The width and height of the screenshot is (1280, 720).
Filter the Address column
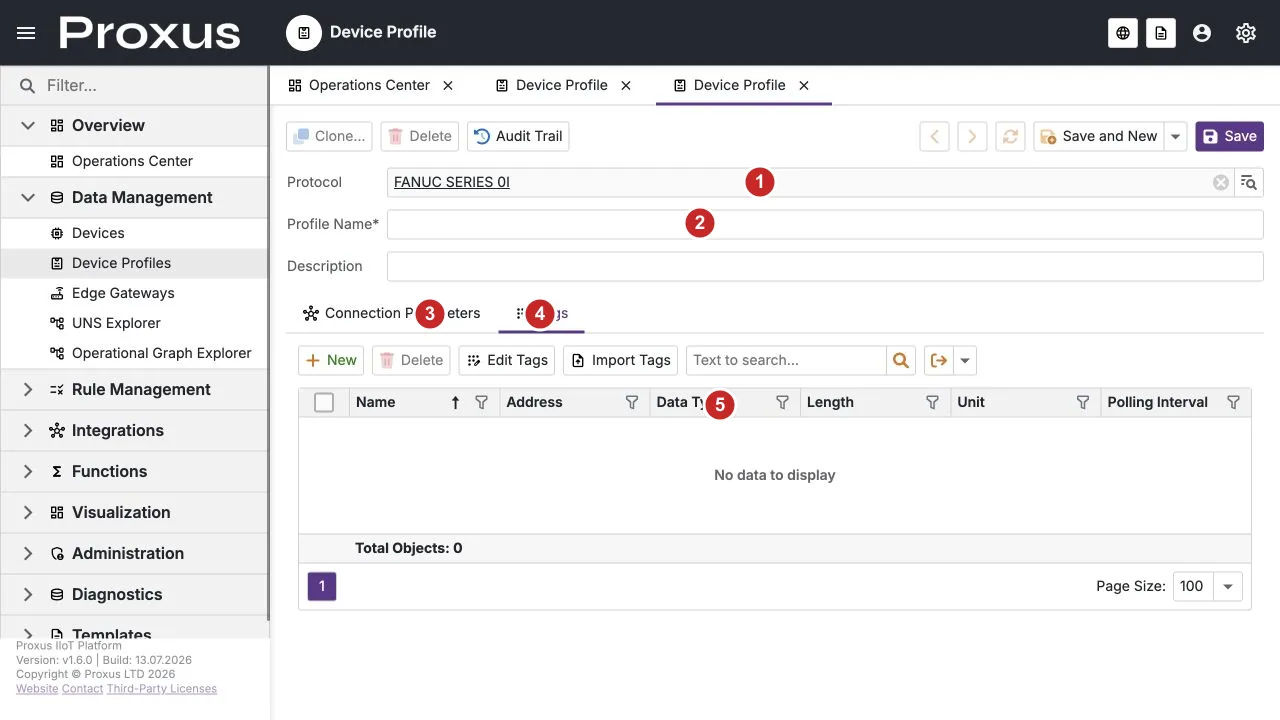632,402
